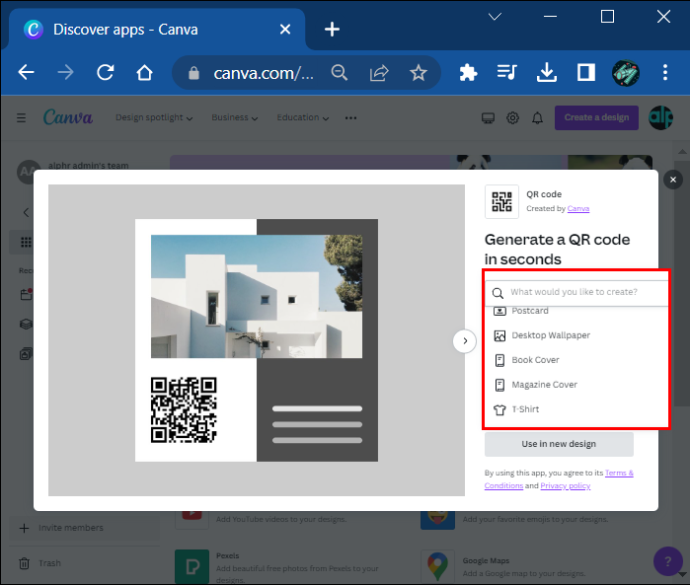Share this page from address bar

[x=379, y=73]
